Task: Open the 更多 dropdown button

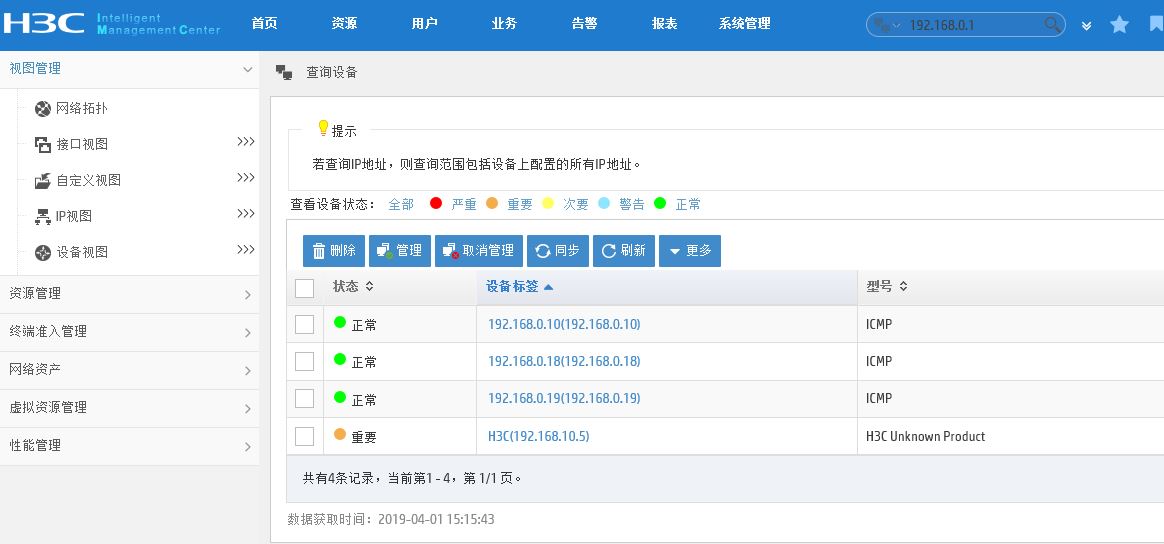Action: point(690,251)
